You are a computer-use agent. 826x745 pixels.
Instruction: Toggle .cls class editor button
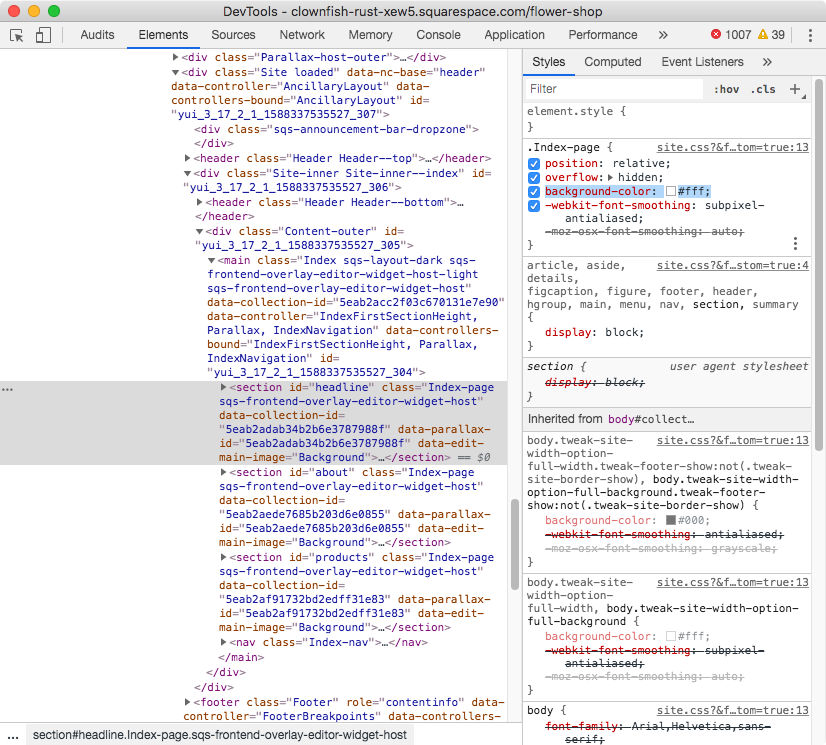tap(763, 90)
